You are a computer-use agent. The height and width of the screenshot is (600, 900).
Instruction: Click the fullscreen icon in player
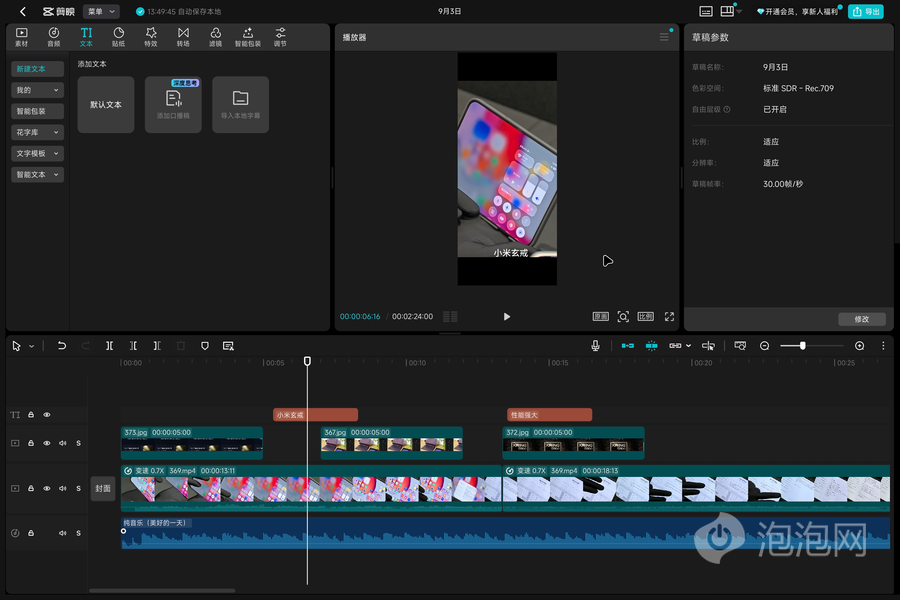pyautogui.click(x=669, y=316)
